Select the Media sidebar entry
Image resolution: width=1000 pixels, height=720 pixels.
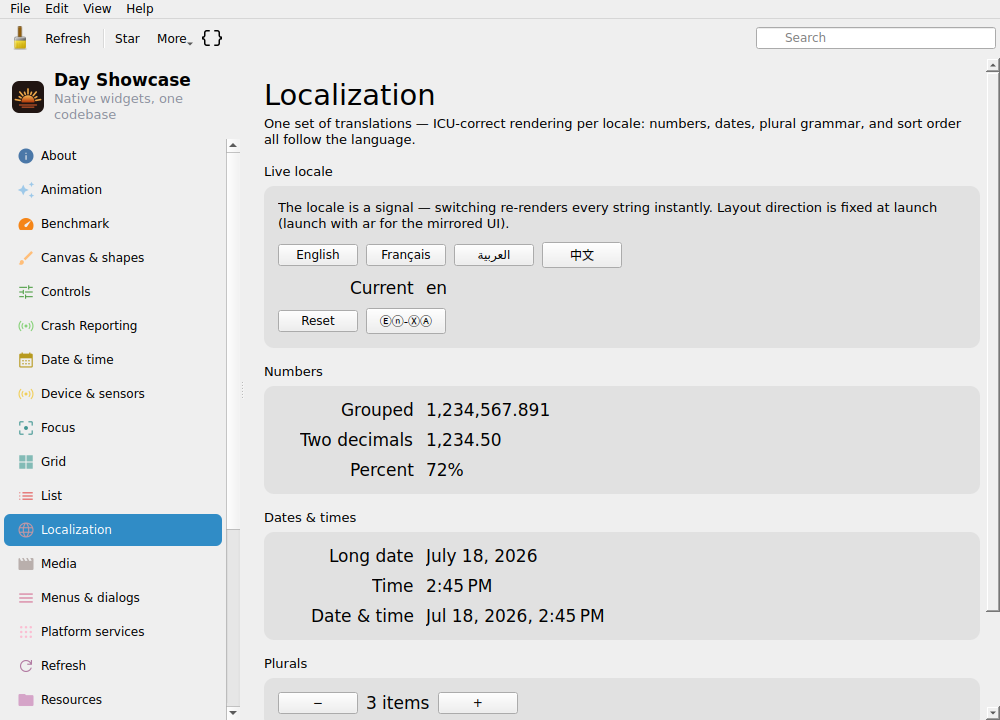(x=113, y=564)
